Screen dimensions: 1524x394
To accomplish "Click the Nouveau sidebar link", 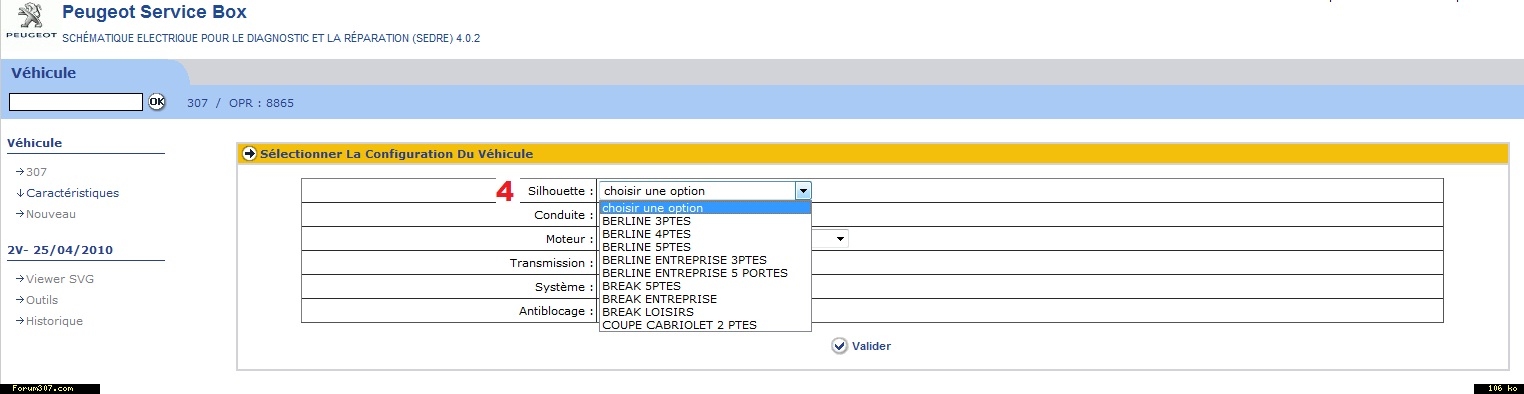I will [50, 214].
